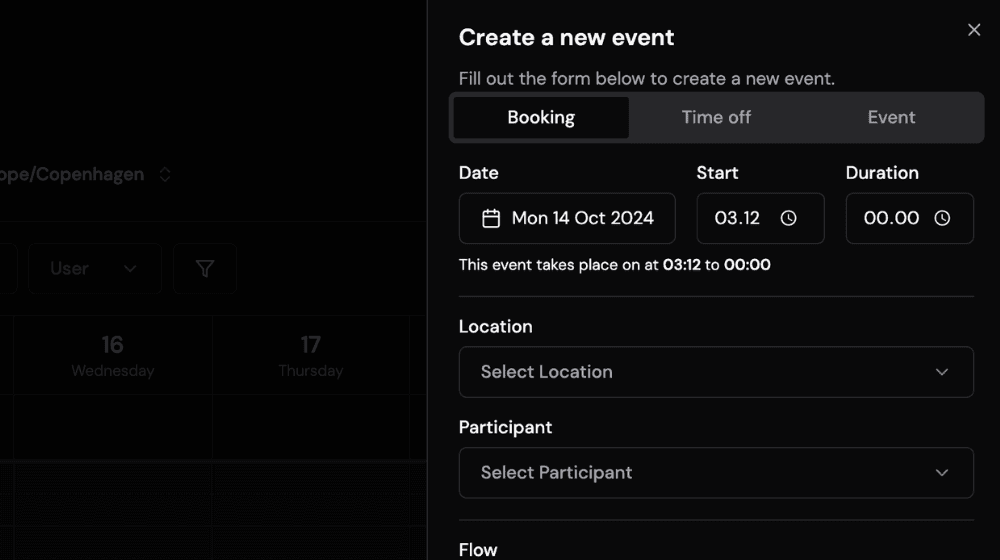Open the User filter dropdown
The height and width of the screenshot is (560, 1000).
[94, 269]
